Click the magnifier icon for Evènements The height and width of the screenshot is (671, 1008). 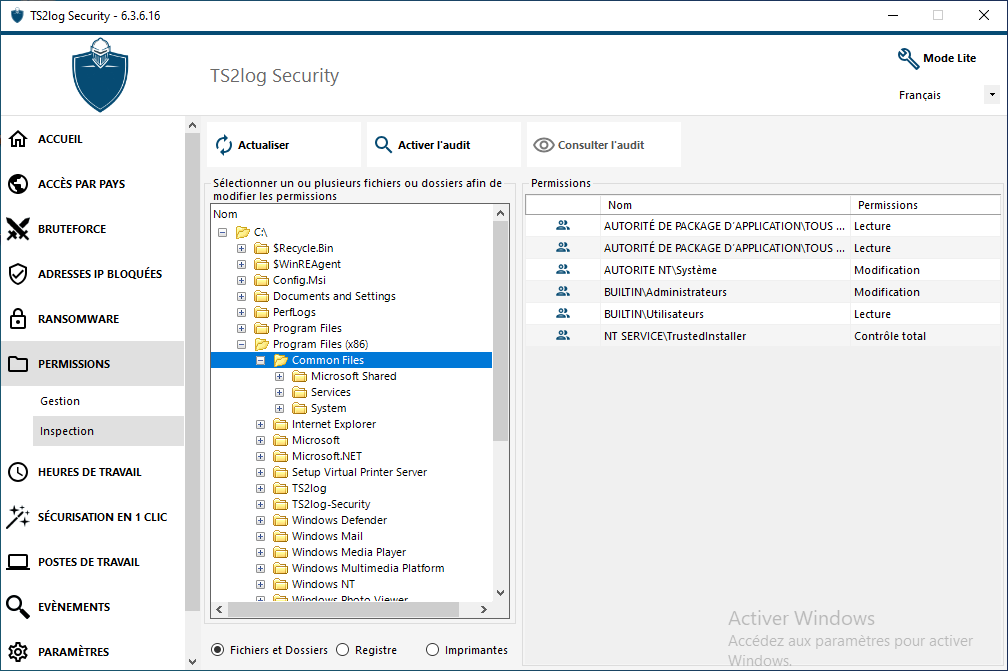pos(18,607)
